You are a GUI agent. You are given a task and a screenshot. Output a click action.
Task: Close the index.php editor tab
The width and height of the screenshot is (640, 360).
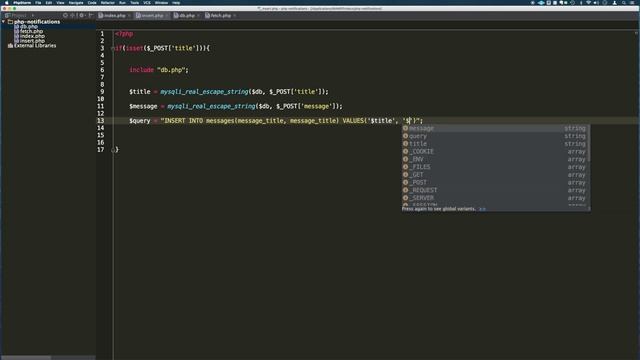point(129,16)
